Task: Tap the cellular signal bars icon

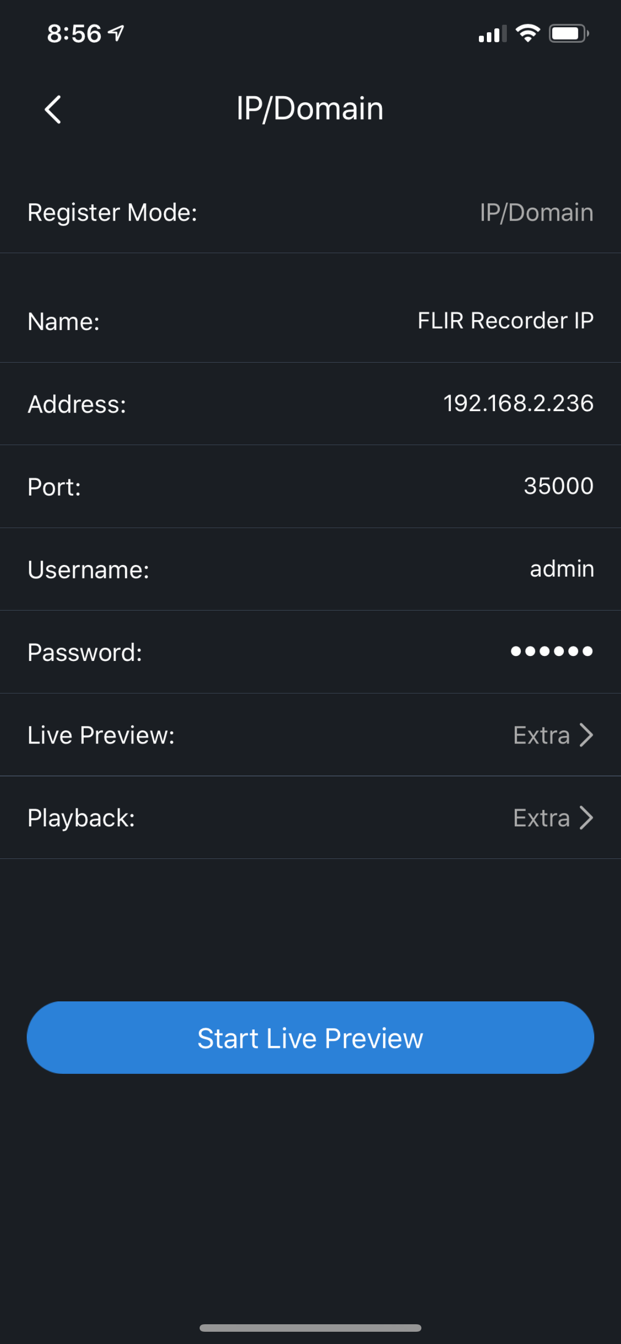Action: tap(491, 35)
